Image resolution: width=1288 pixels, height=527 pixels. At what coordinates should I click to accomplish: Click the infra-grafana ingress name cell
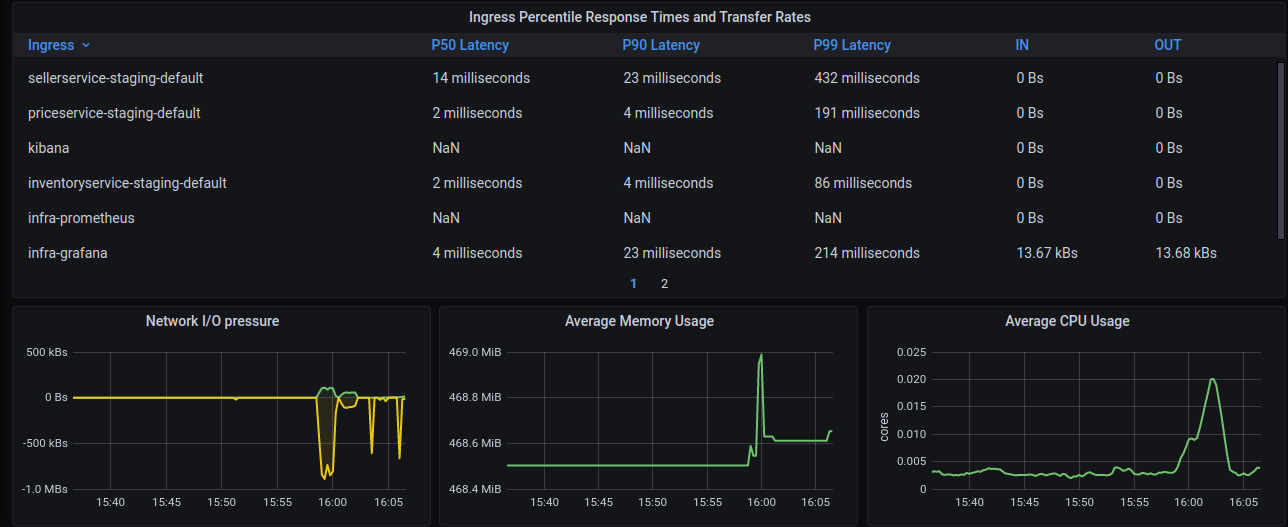[68, 253]
